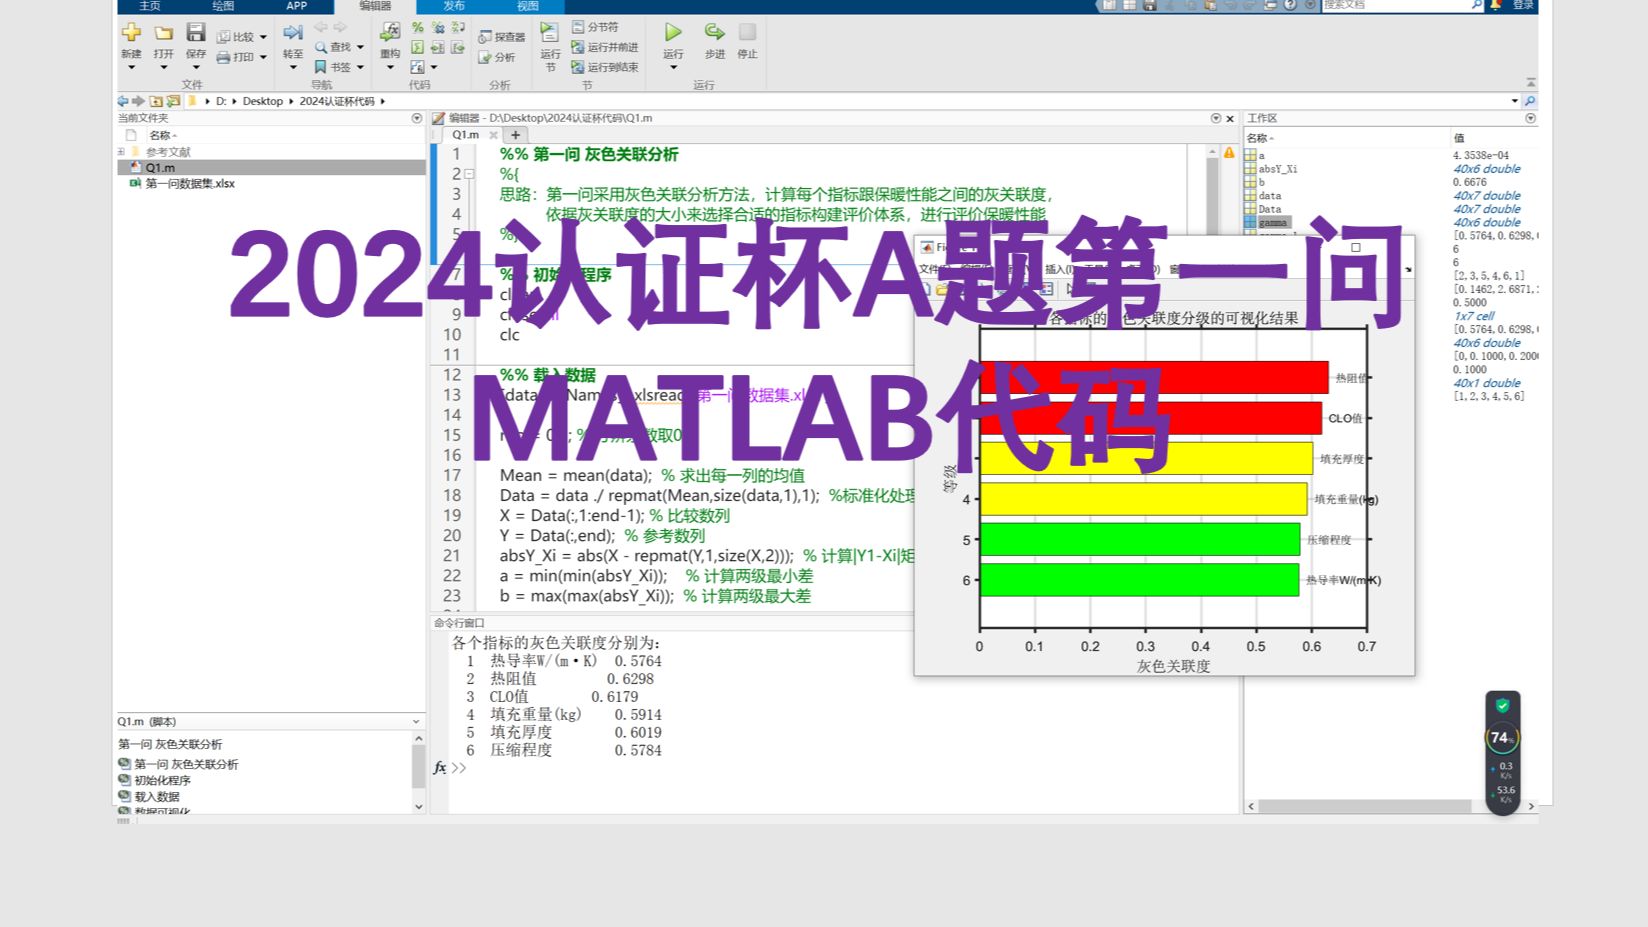This screenshot has width=1648, height=927.
Task: Expand the Q1.m details panel chevron
Action: tap(416, 721)
